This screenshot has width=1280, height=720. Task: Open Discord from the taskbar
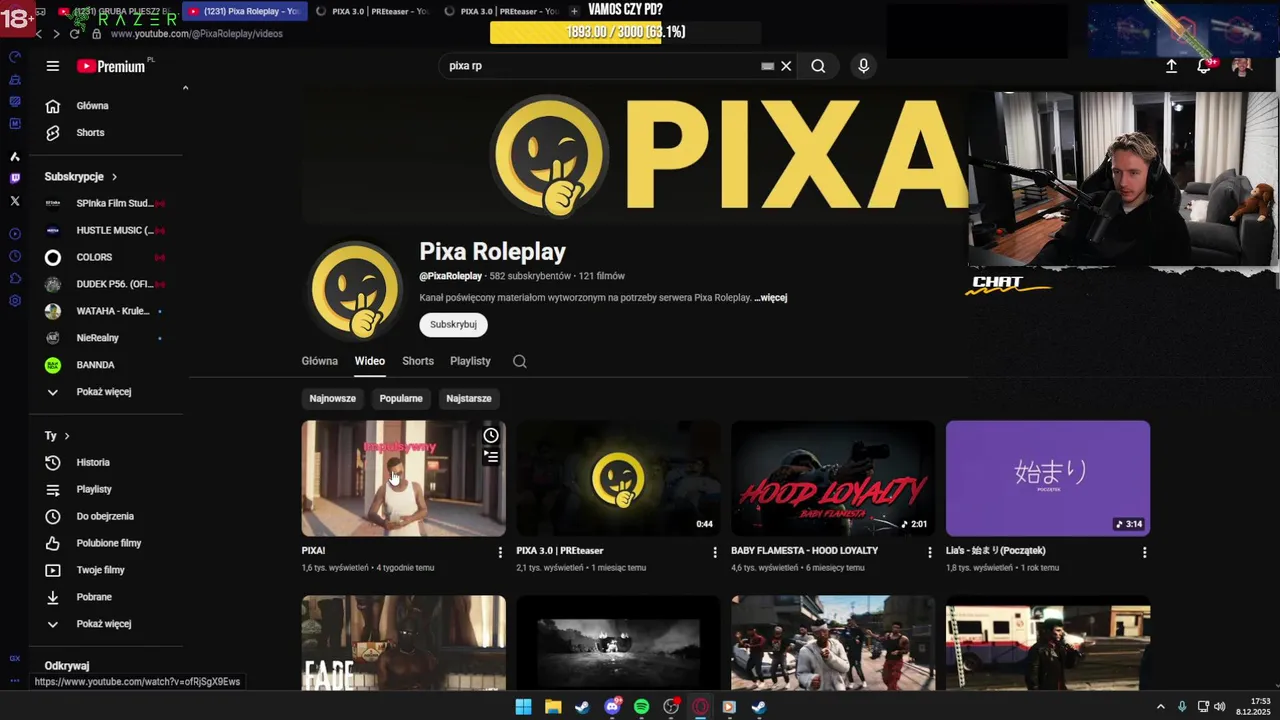[x=612, y=707]
